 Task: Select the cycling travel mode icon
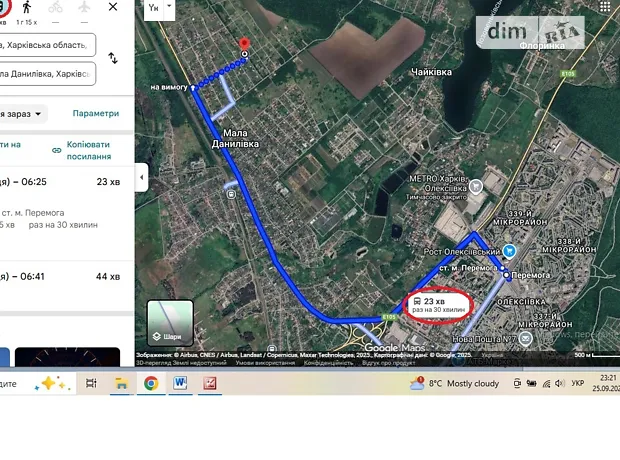pyautogui.click(x=56, y=8)
